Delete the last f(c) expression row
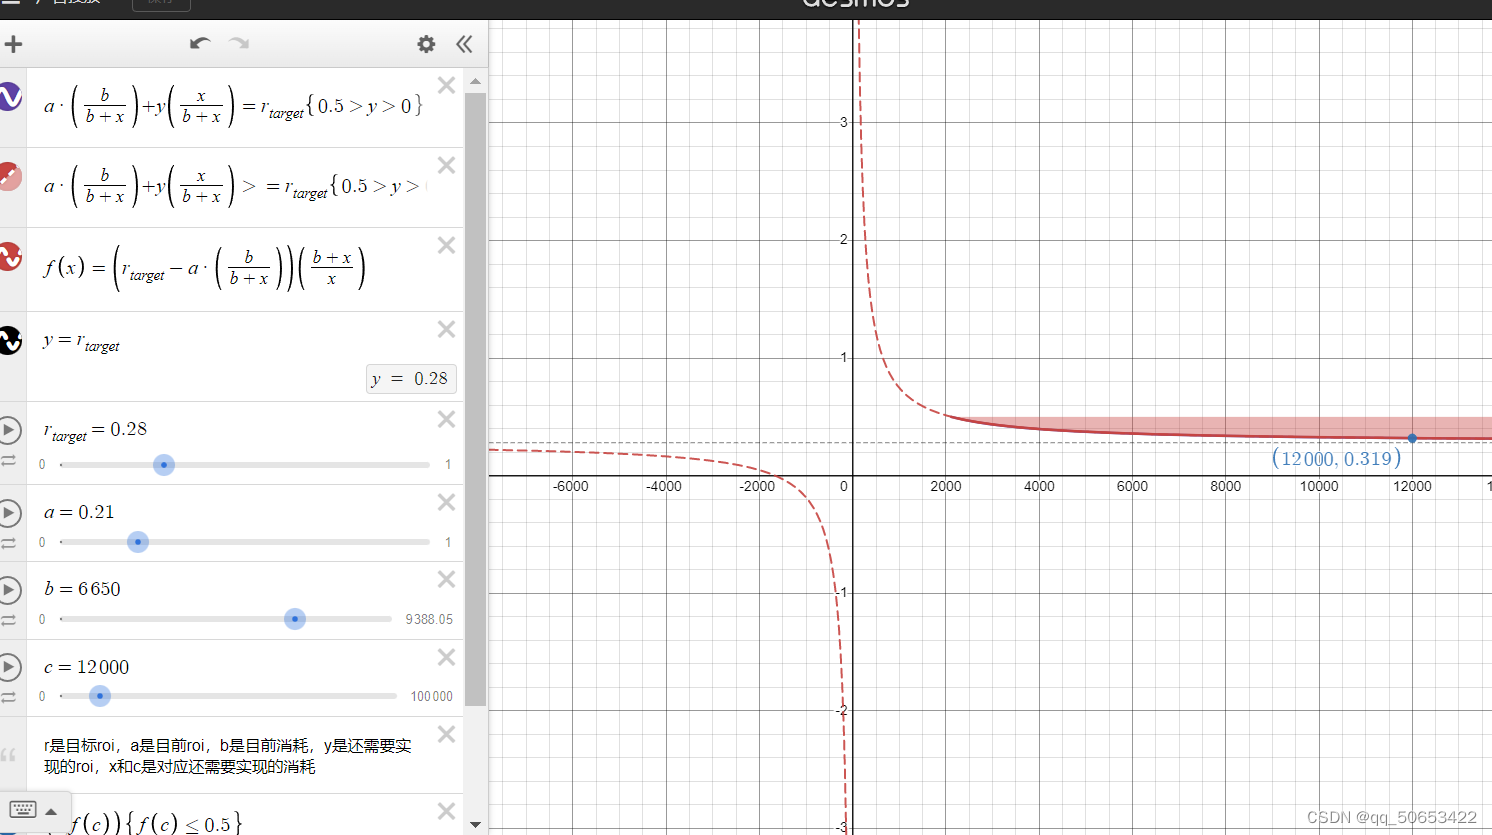Image resolution: width=1492 pixels, height=835 pixels. pyautogui.click(x=446, y=811)
